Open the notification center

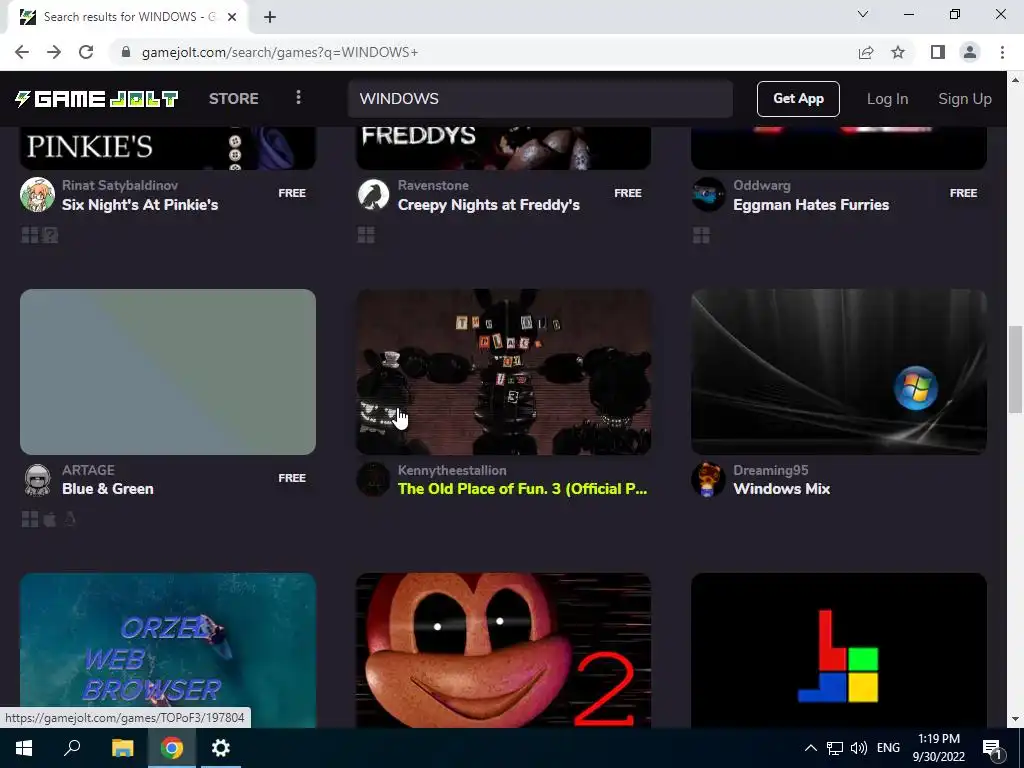point(992,749)
